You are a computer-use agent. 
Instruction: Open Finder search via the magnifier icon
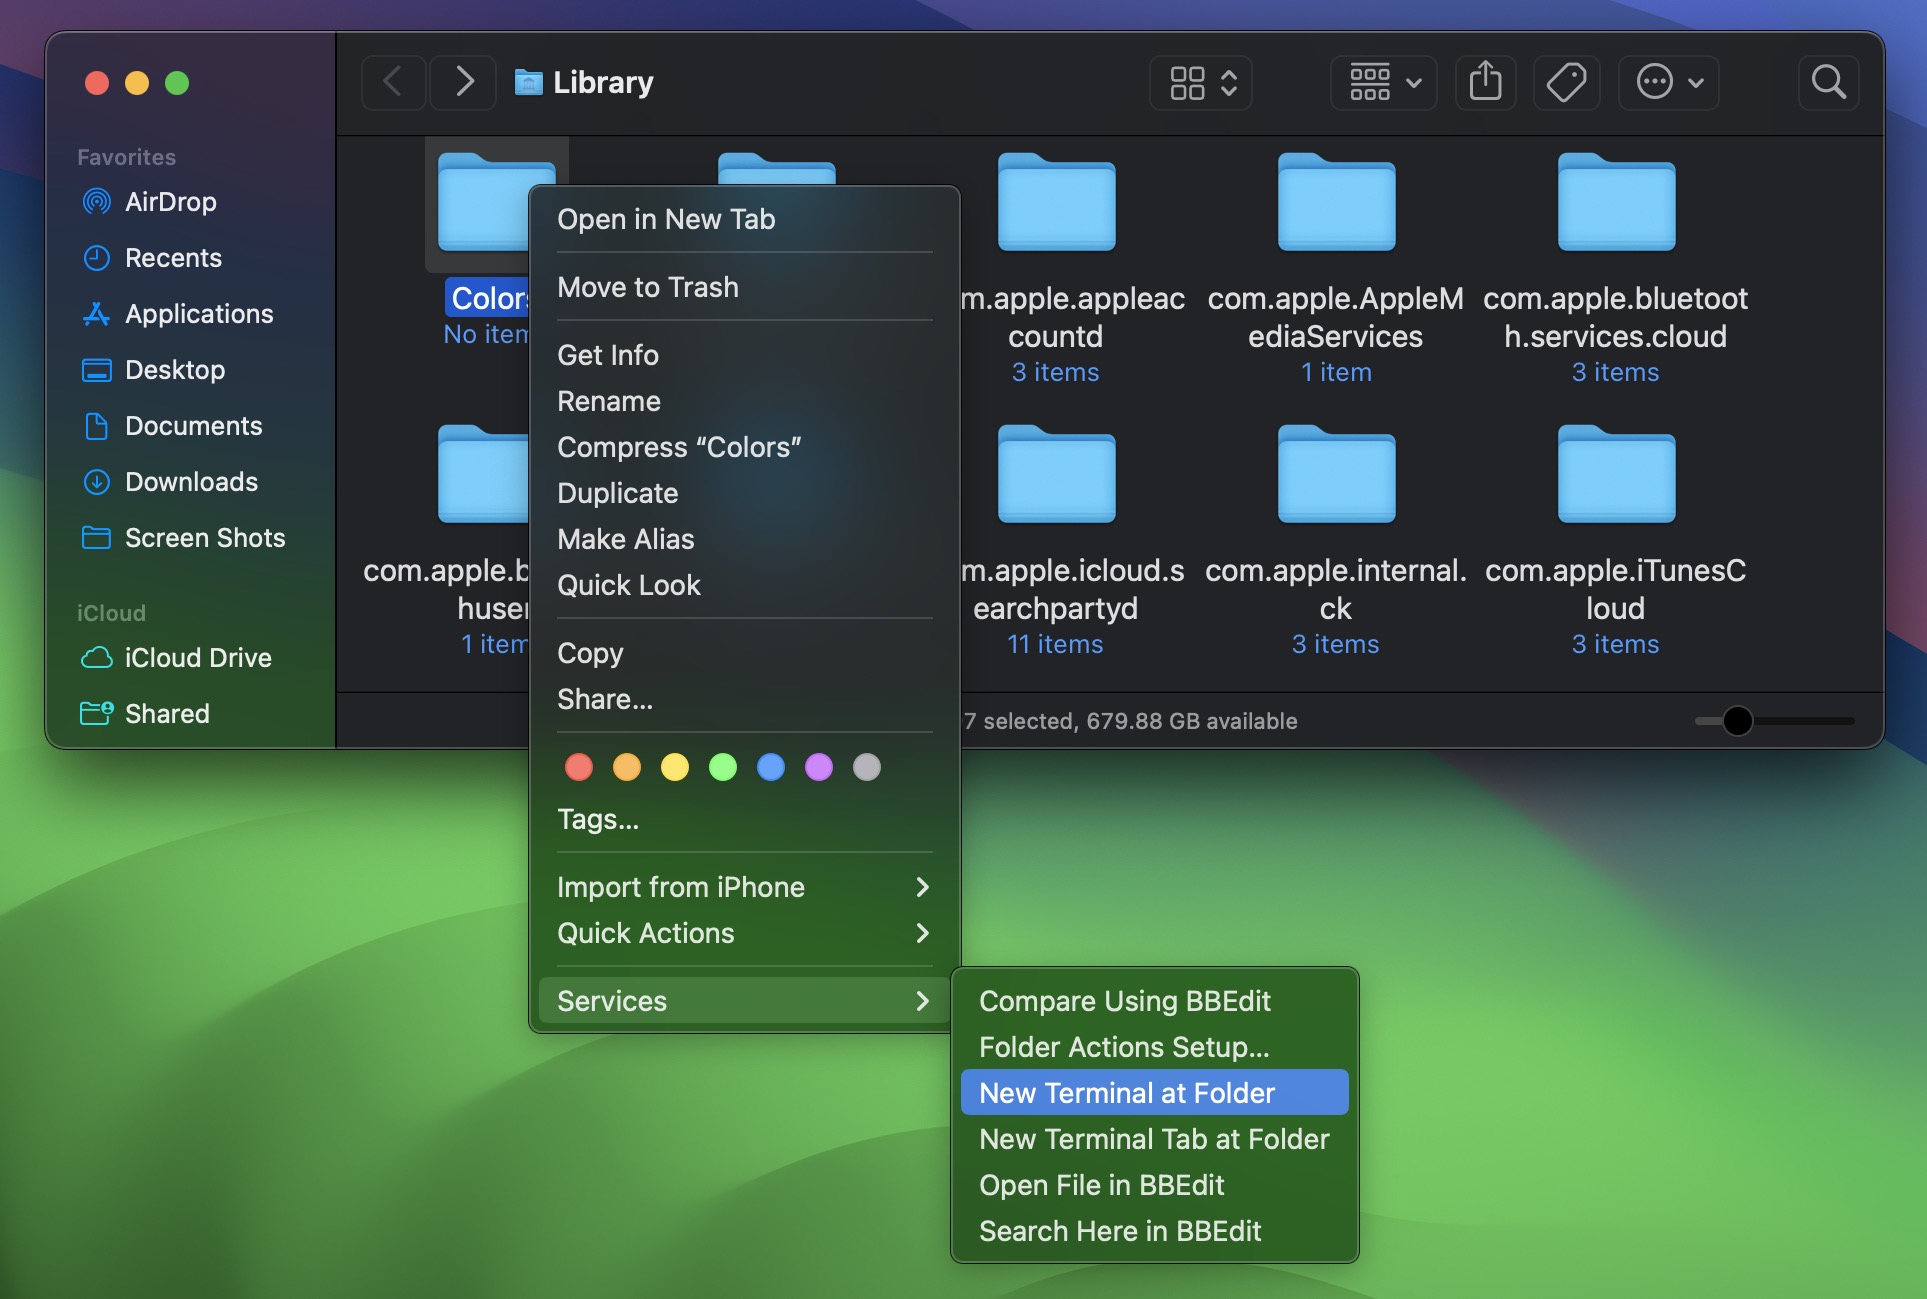coord(1829,82)
